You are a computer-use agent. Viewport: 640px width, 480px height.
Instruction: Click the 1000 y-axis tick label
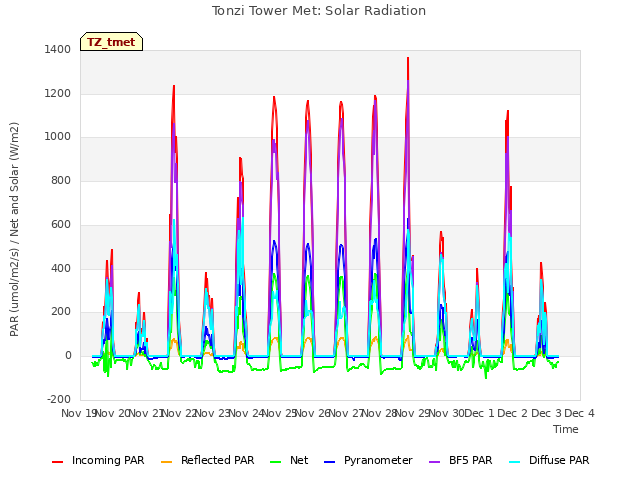click(58, 137)
